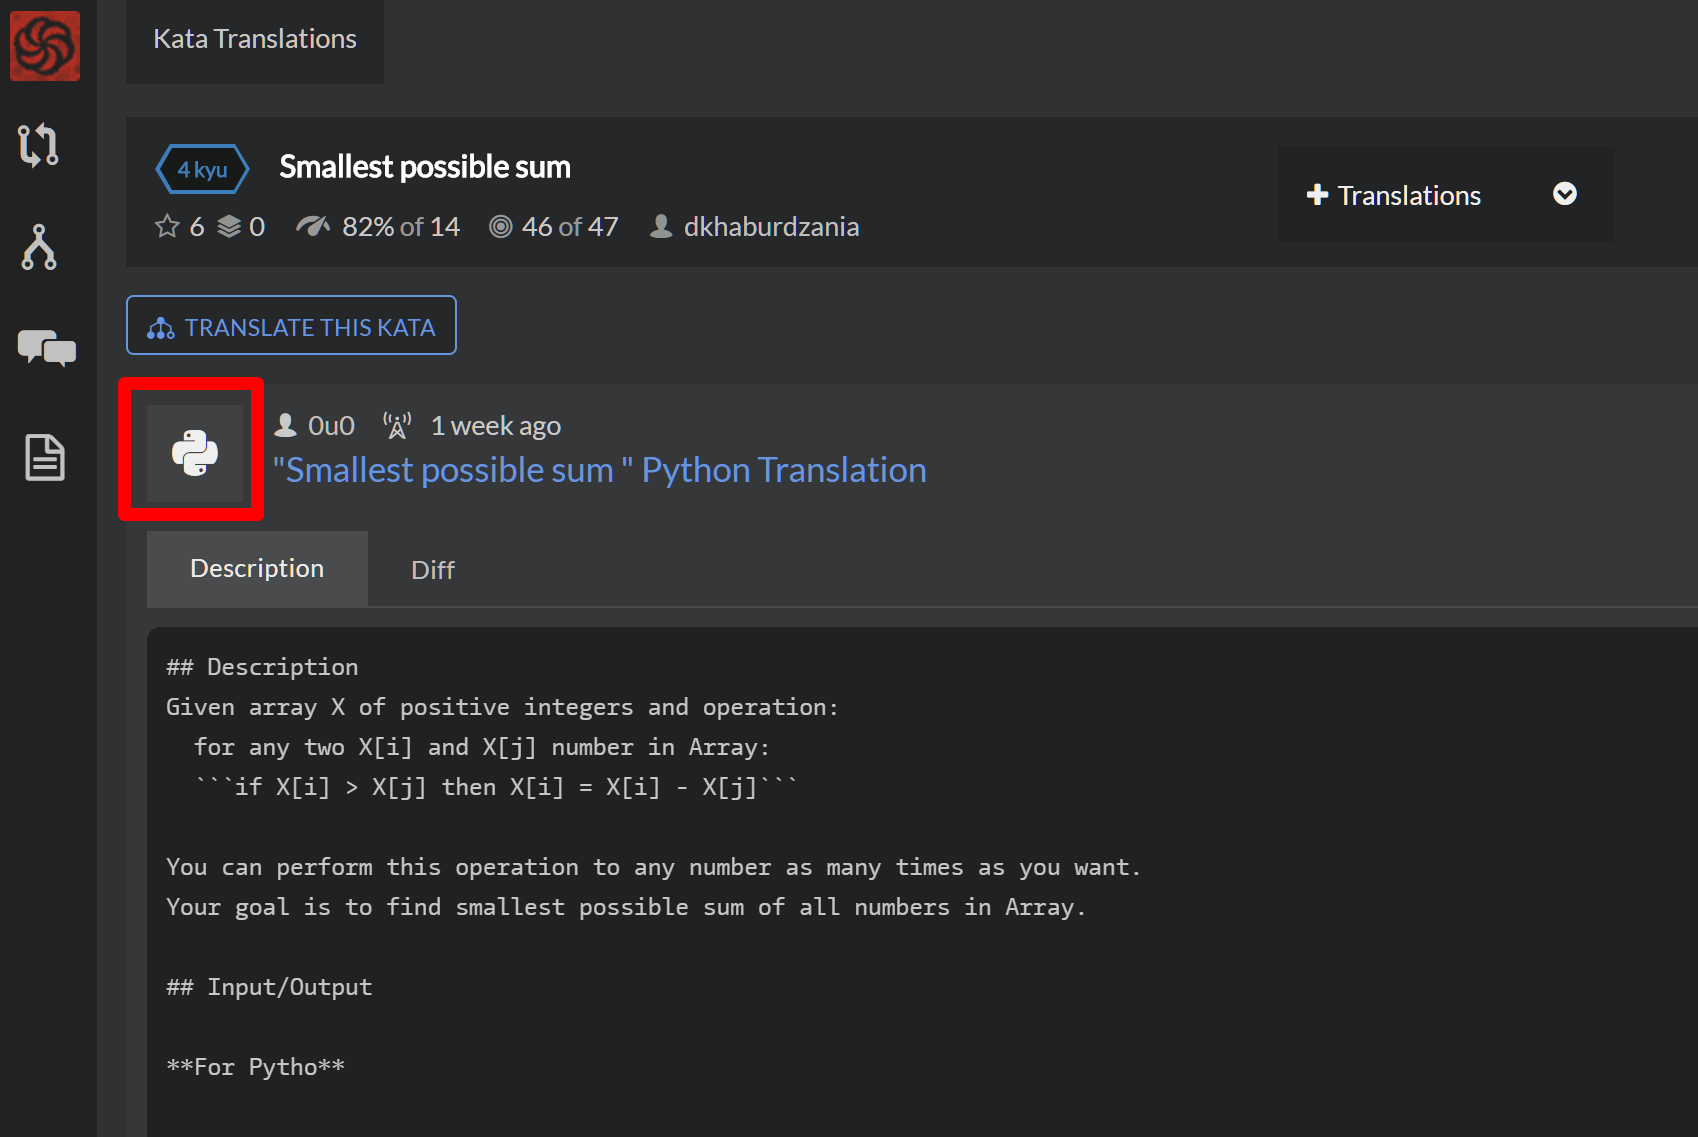Click the broadcast status icon beside 0u0
The width and height of the screenshot is (1698, 1137).
point(397,426)
